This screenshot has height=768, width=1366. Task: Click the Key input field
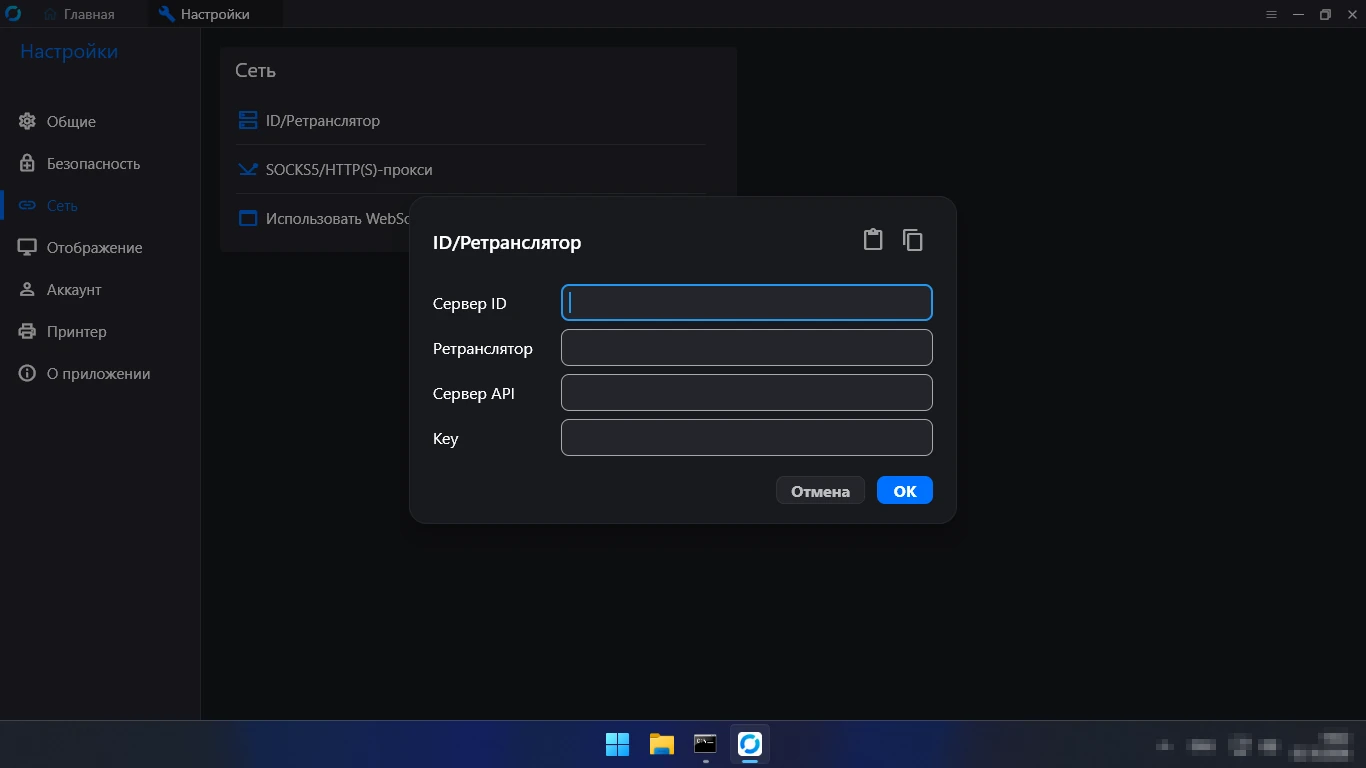(x=747, y=438)
